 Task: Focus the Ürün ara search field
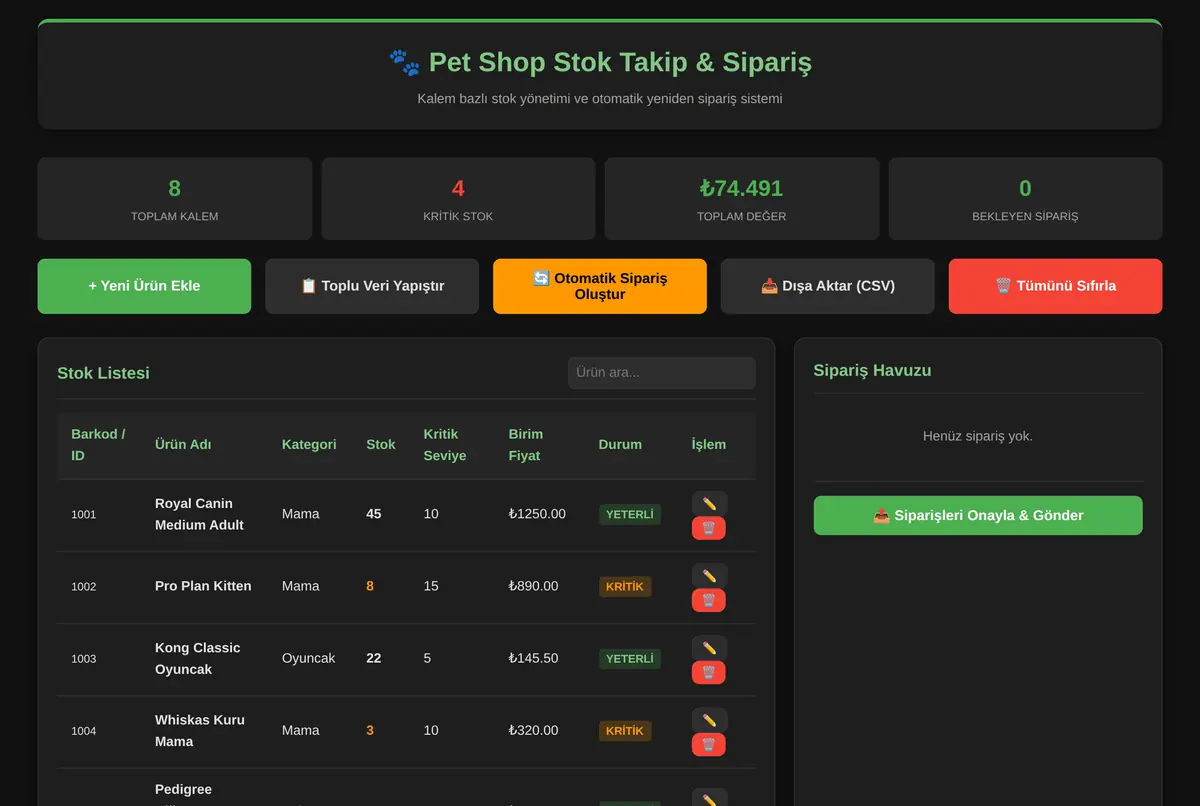[x=662, y=373]
